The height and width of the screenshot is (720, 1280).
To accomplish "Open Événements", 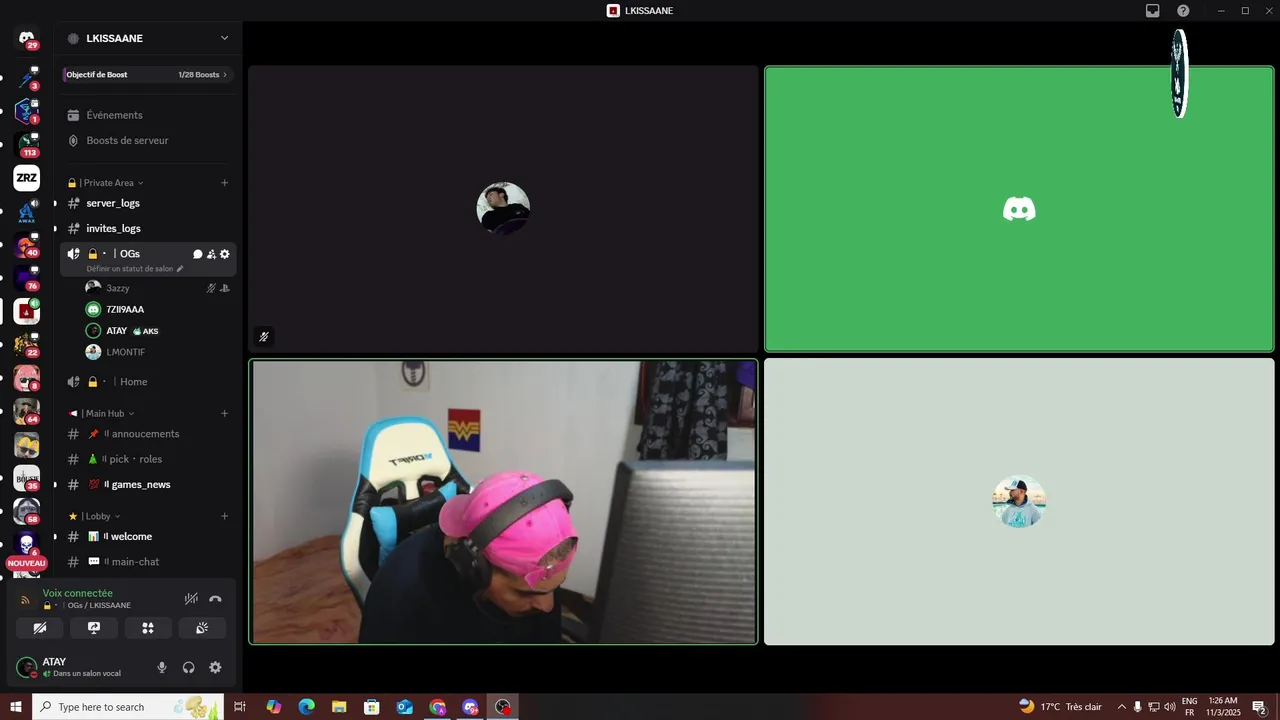I will pos(148,115).
